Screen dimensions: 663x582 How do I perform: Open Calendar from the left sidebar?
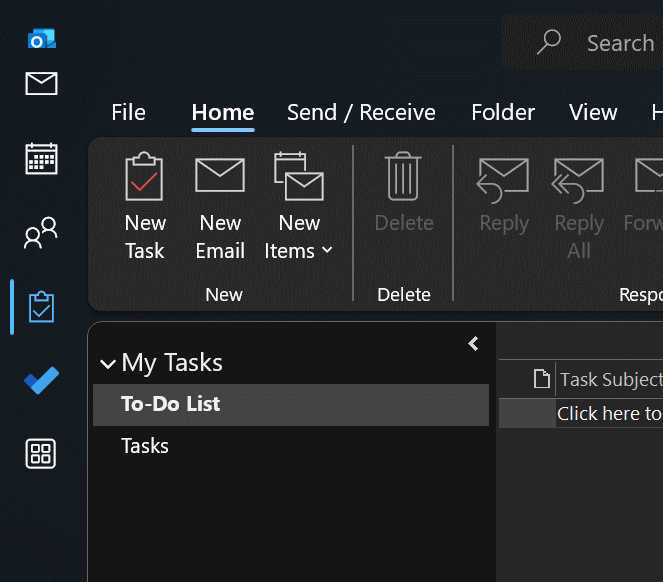[41, 159]
